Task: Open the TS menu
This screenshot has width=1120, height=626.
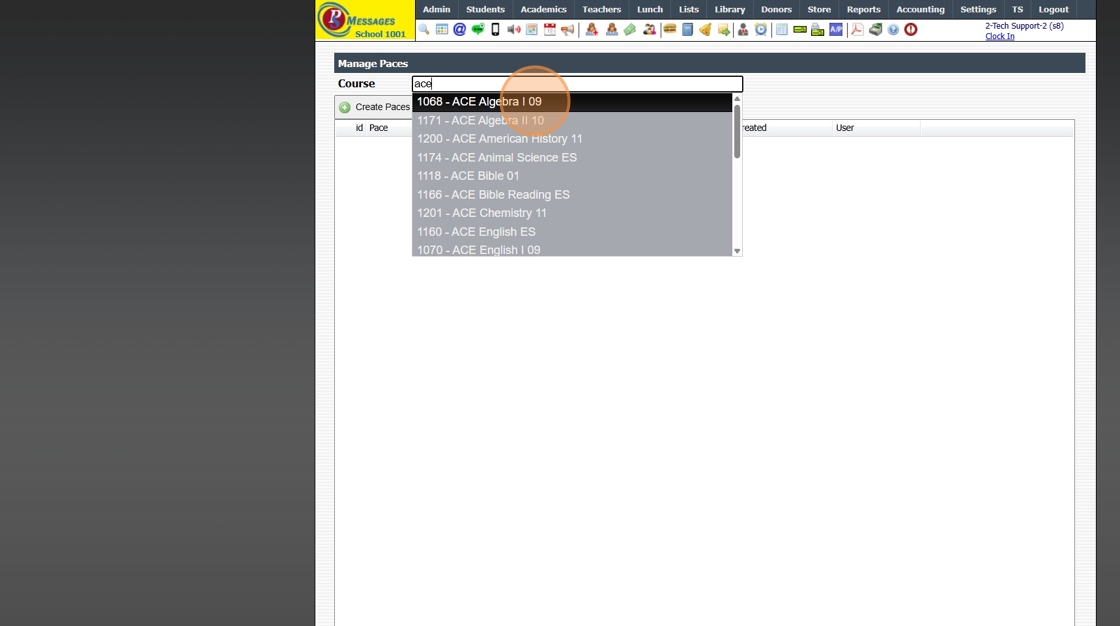Action: pos(1017,9)
